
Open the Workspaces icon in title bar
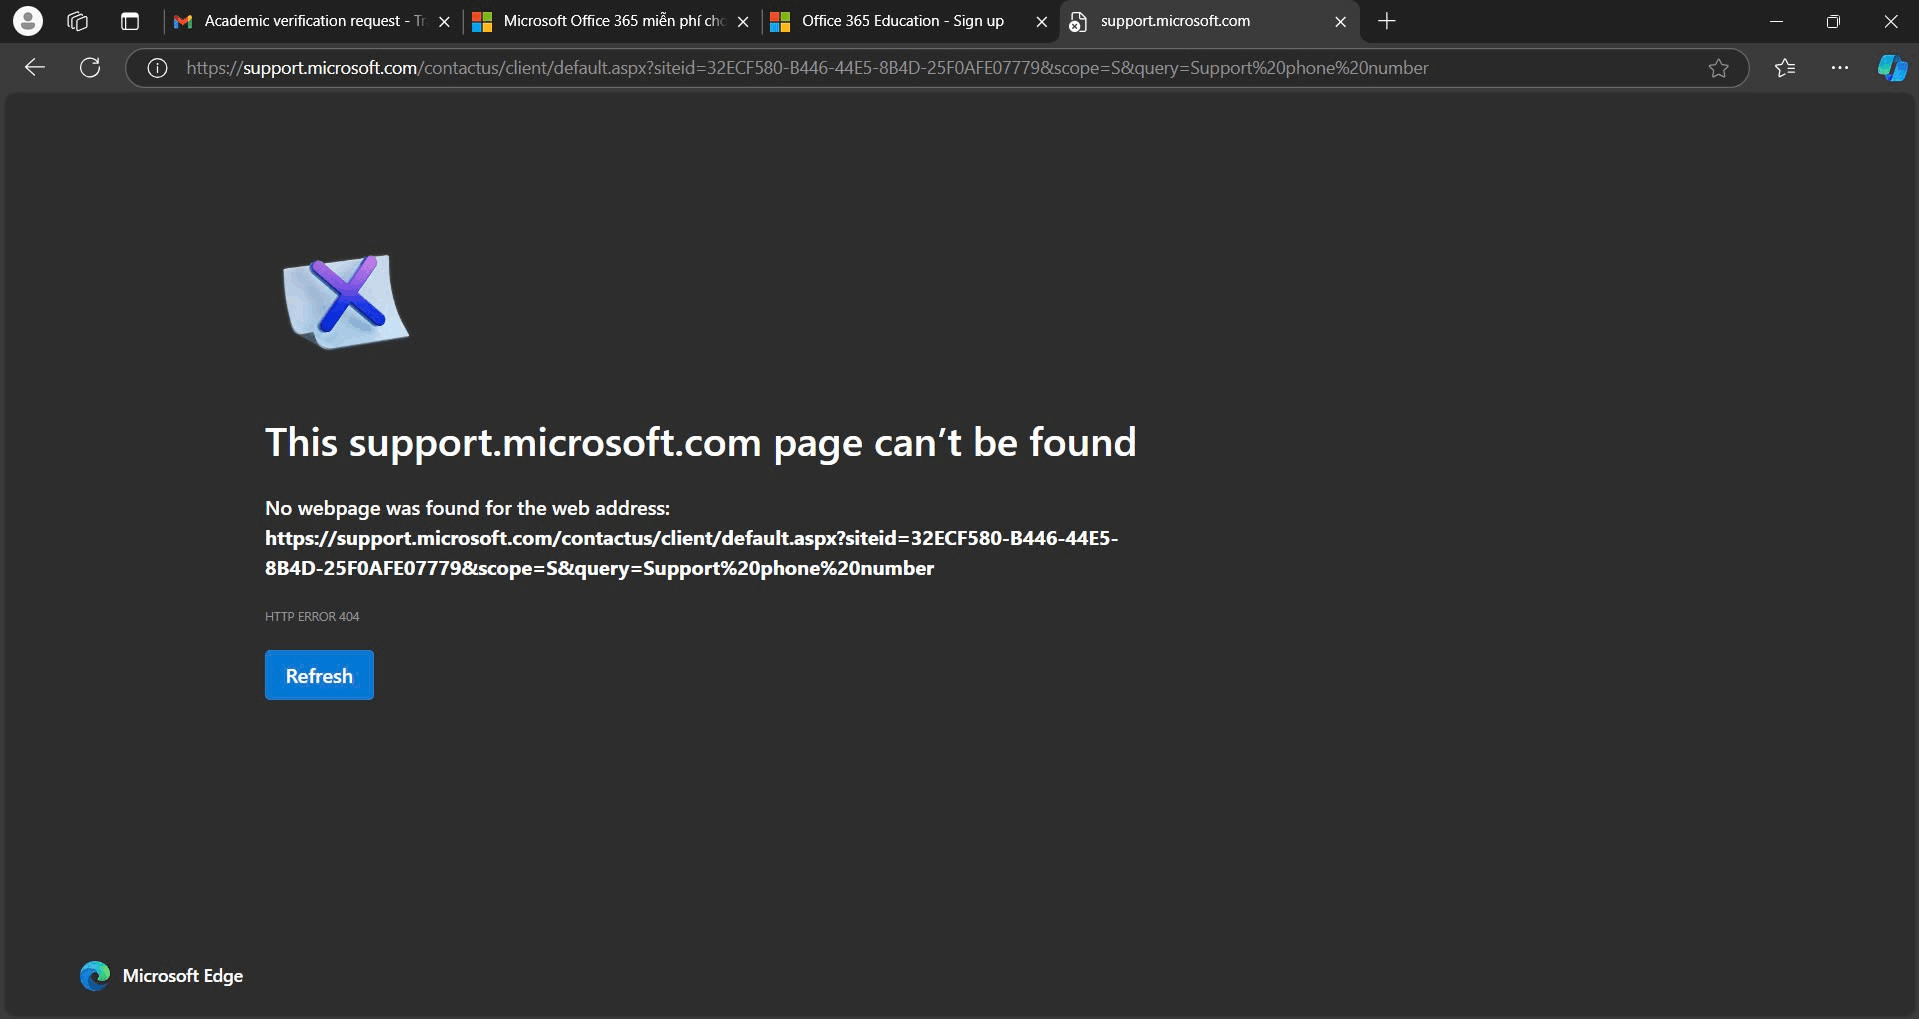pyautogui.click(x=78, y=21)
